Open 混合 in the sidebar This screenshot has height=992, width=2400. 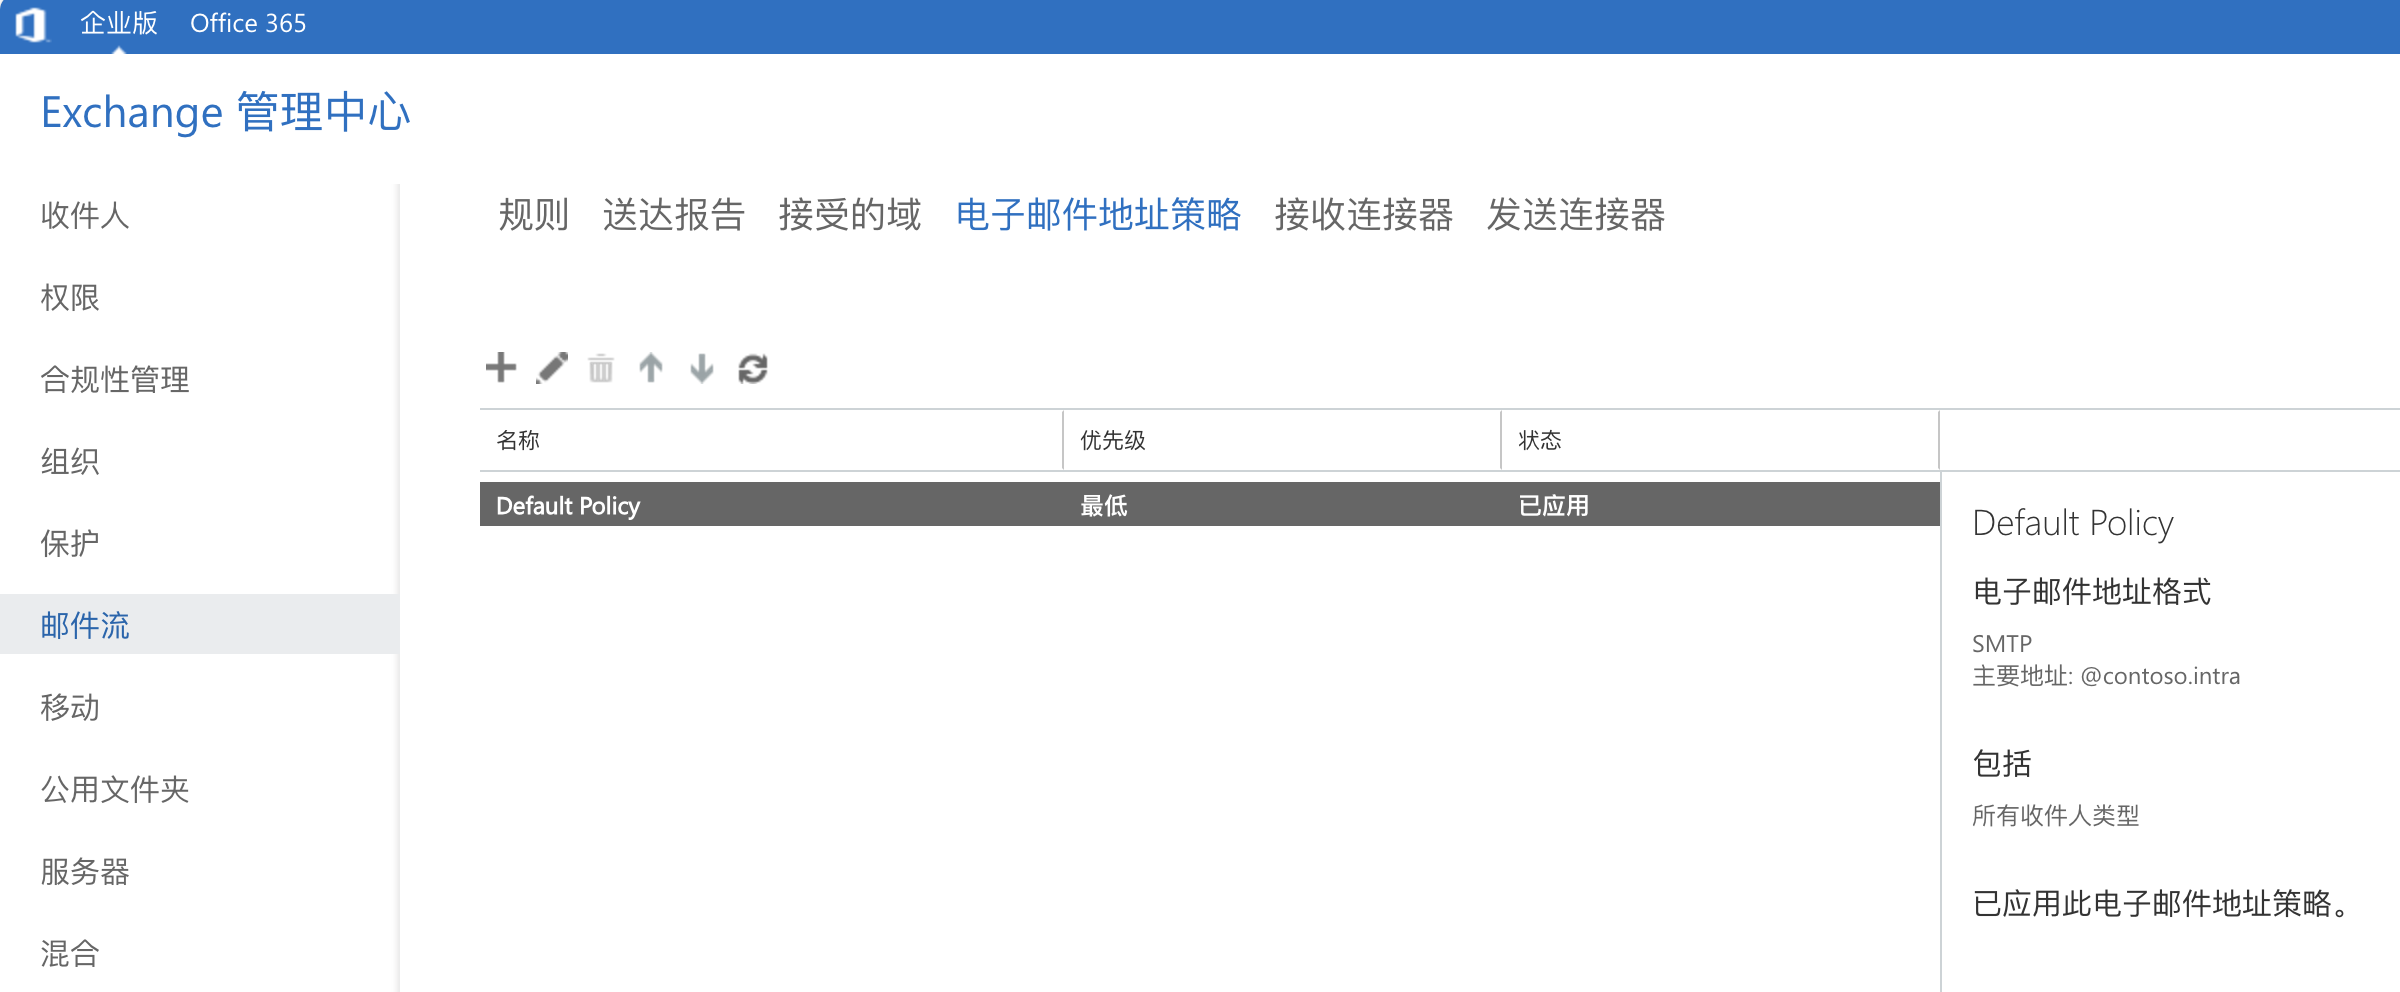[70, 953]
